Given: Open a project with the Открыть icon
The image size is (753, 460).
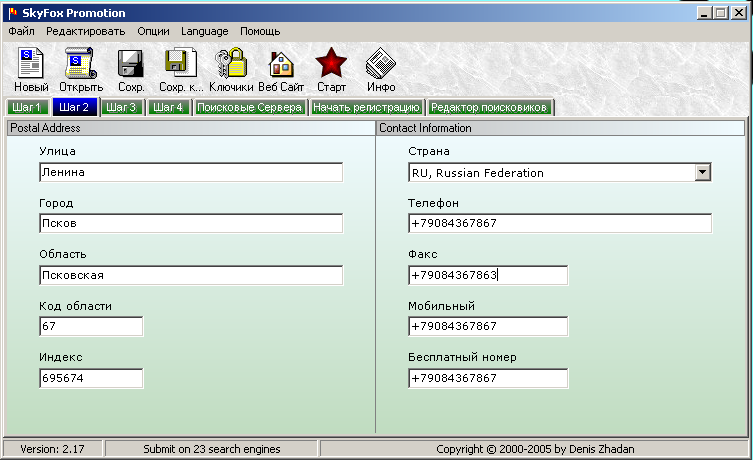Looking at the screenshot, I should tap(81, 63).
